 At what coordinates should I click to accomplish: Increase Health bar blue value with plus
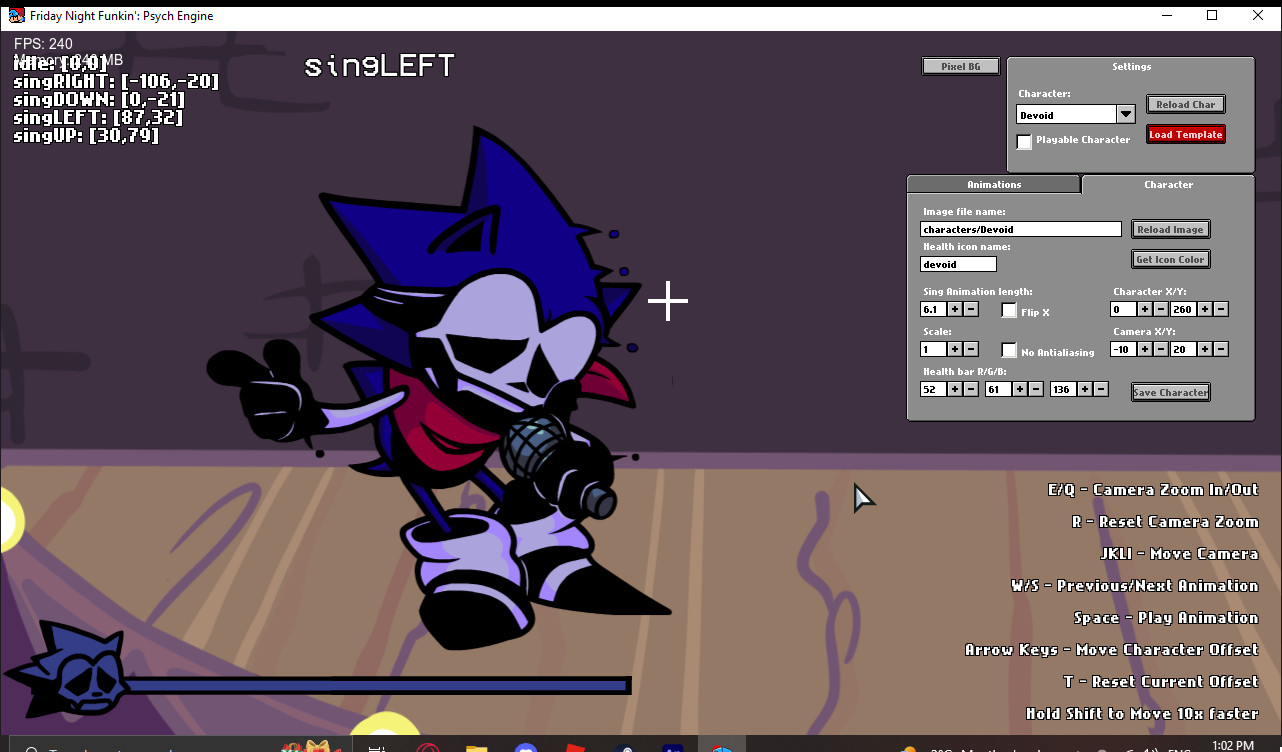pos(1085,389)
